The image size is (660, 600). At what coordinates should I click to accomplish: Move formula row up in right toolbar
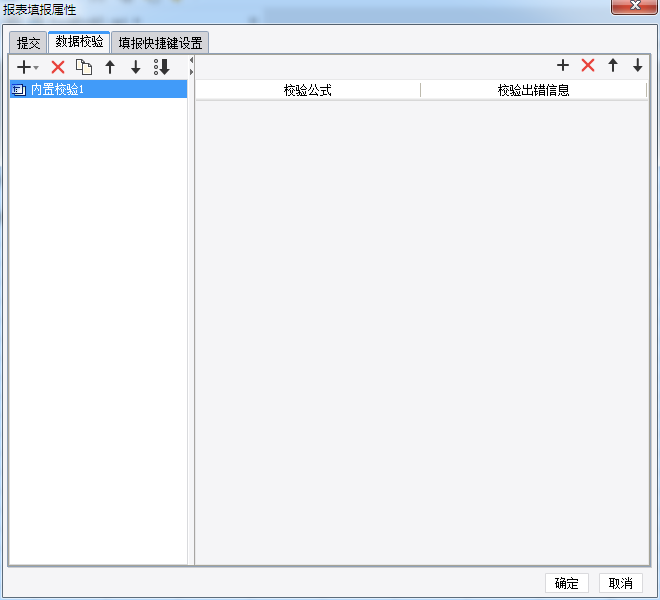(613, 65)
